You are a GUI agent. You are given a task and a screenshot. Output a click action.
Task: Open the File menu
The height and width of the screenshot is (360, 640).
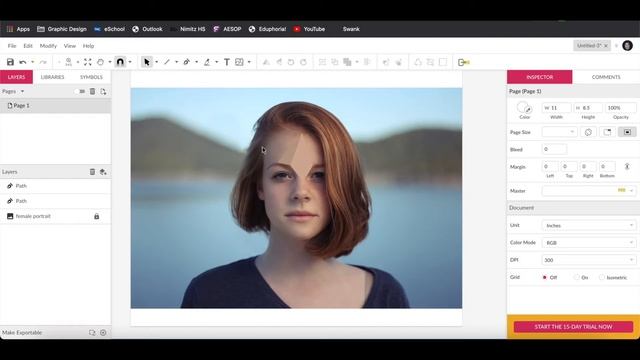point(12,46)
